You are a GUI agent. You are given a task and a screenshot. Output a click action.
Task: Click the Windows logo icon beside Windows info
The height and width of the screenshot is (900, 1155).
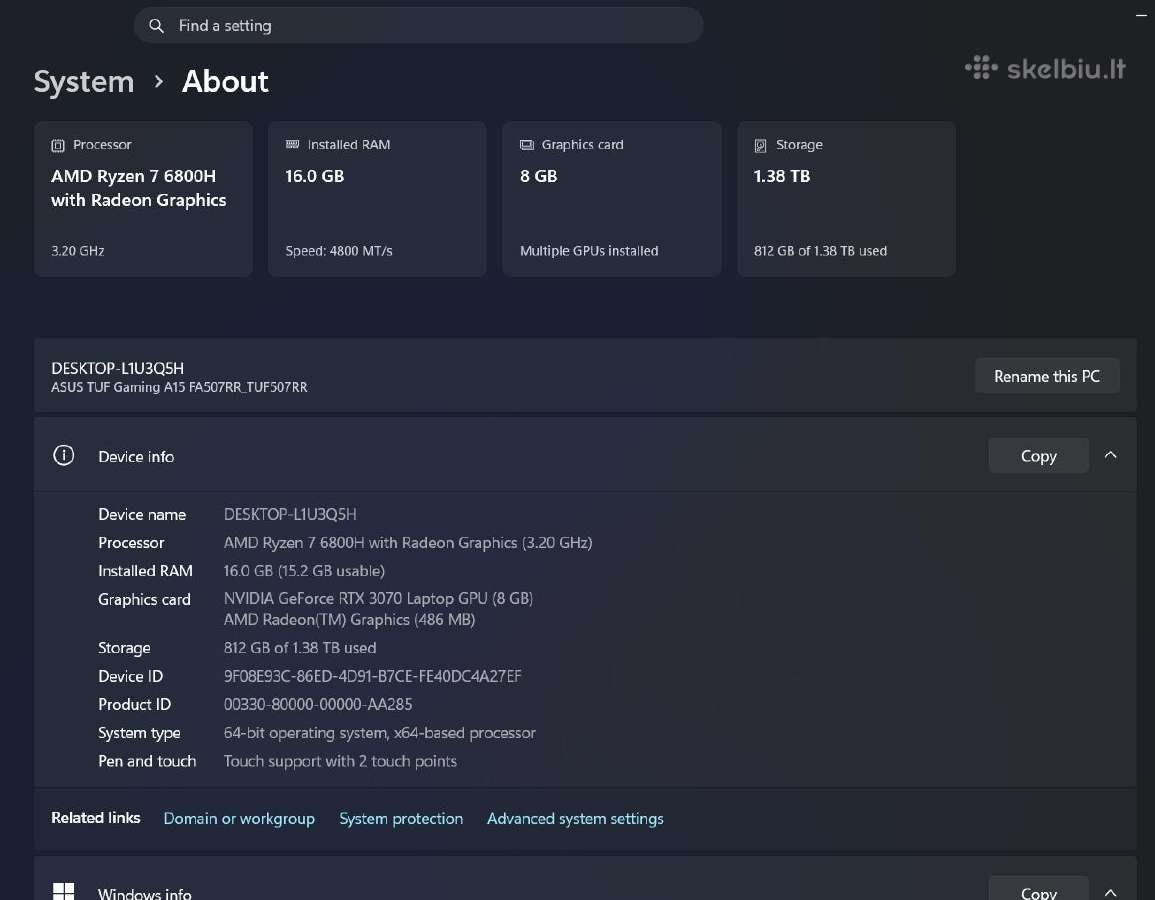pos(64,891)
